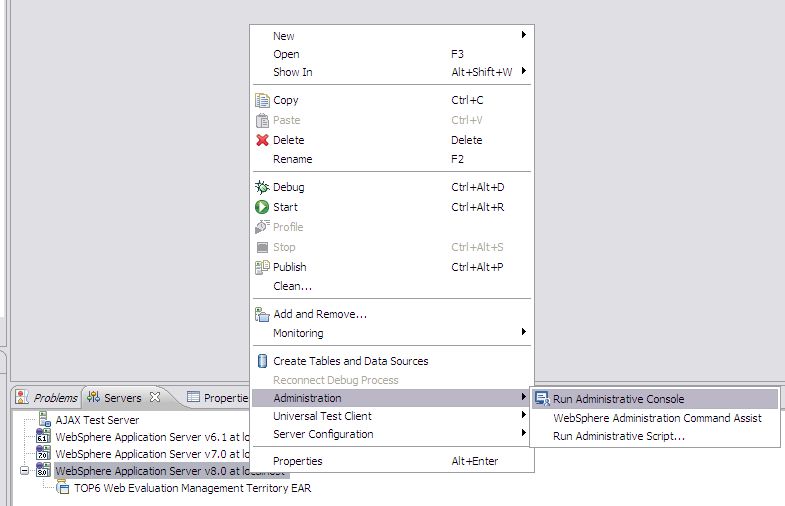Click Run Administrative Console entry text

pos(618,399)
